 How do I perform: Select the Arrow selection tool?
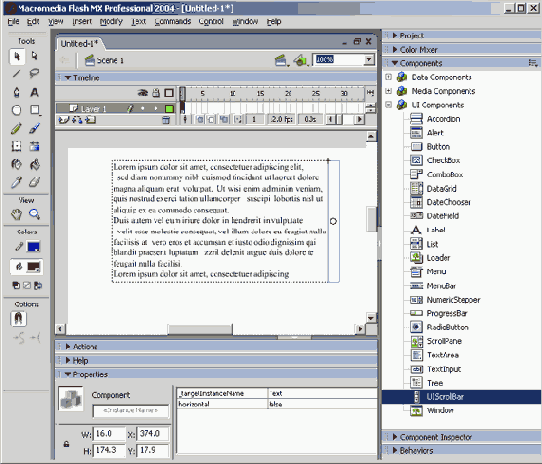[x=17, y=56]
